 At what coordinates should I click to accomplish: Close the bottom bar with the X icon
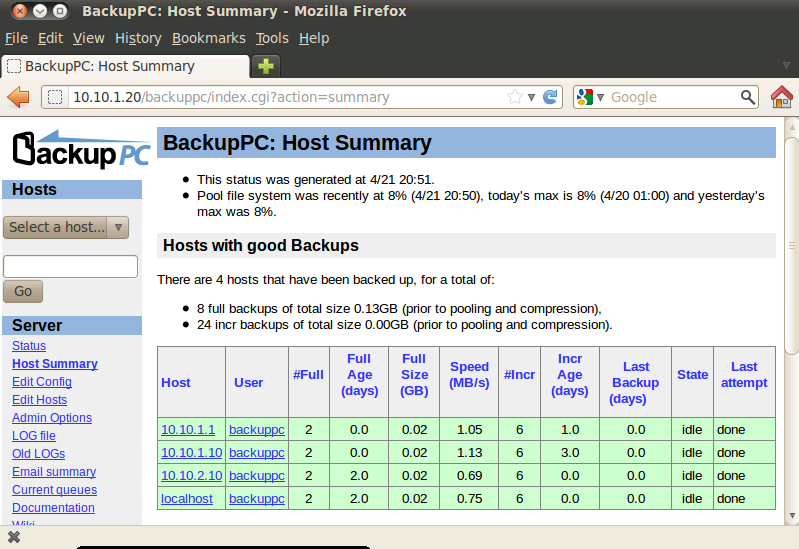(14, 537)
